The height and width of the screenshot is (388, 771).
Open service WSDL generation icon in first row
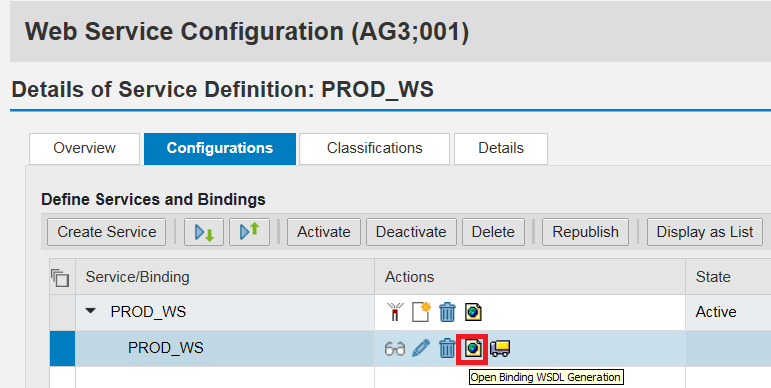pyautogui.click(x=473, y=312)
